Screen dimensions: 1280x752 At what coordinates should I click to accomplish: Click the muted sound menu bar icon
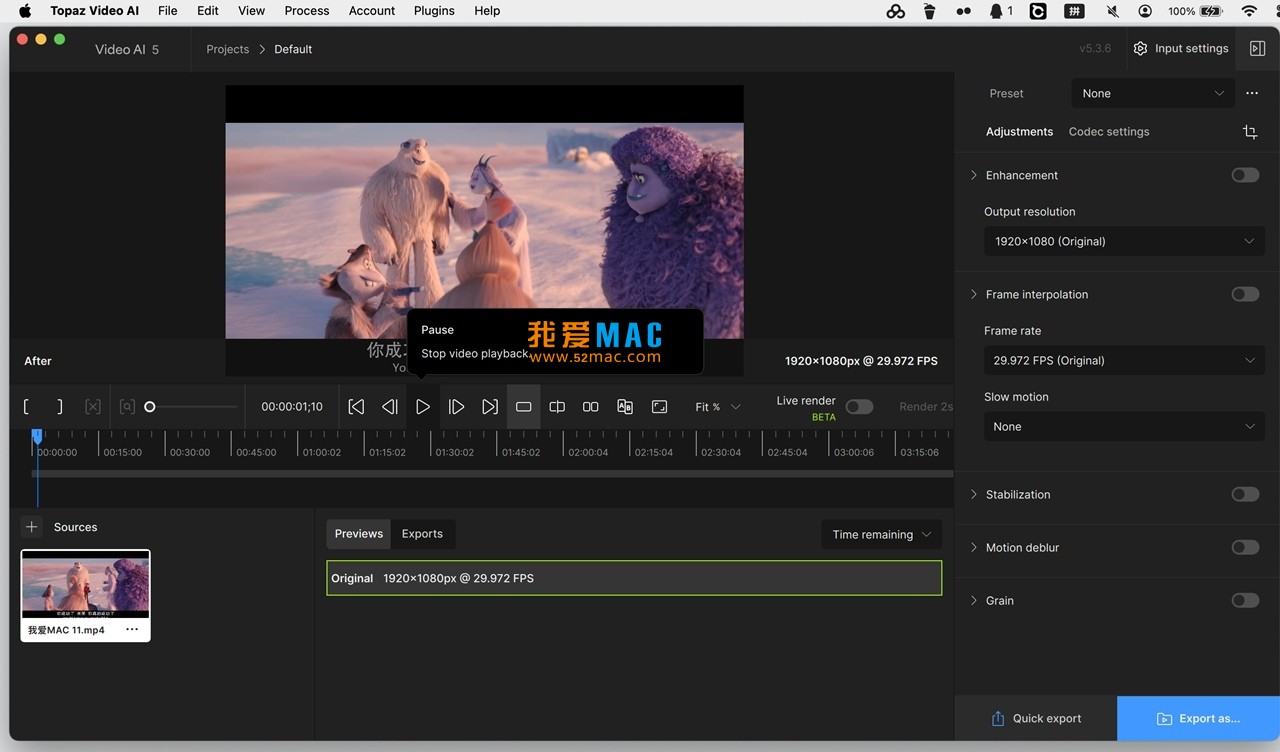pyautogui.click(x=1112, y=11)
